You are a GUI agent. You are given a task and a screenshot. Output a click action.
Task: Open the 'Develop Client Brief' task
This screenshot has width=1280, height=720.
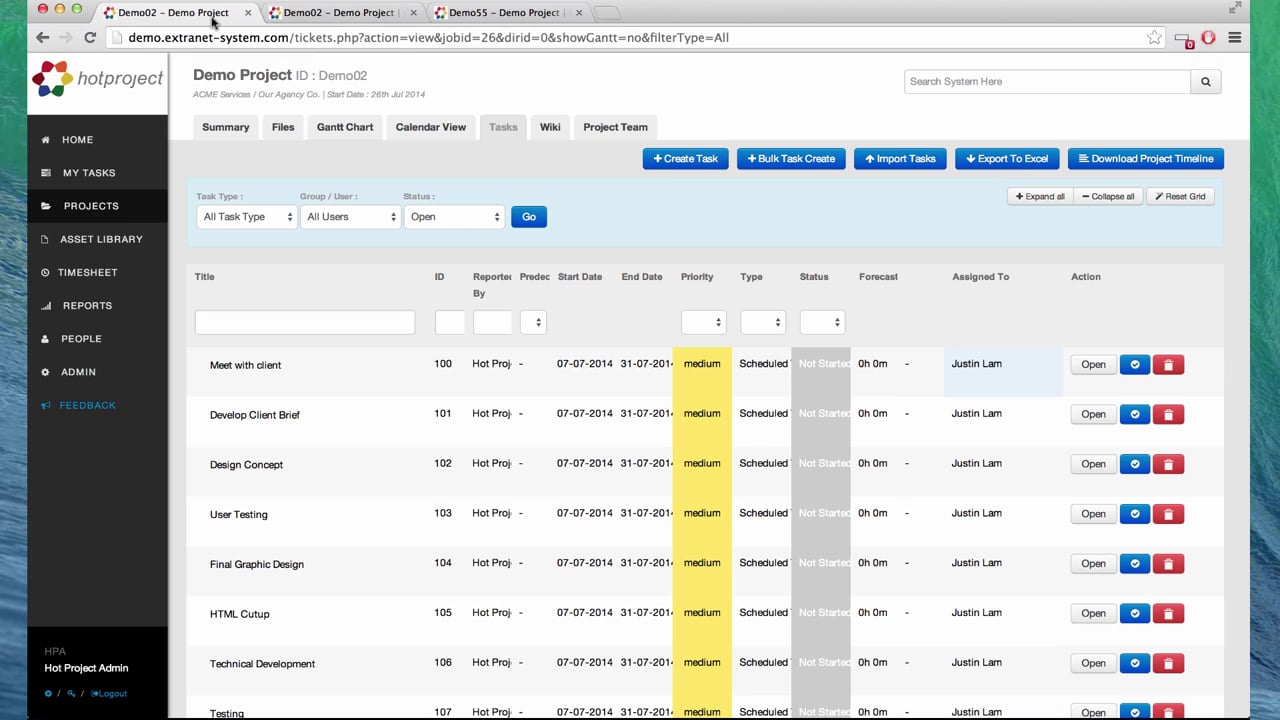coord(1093,414)
